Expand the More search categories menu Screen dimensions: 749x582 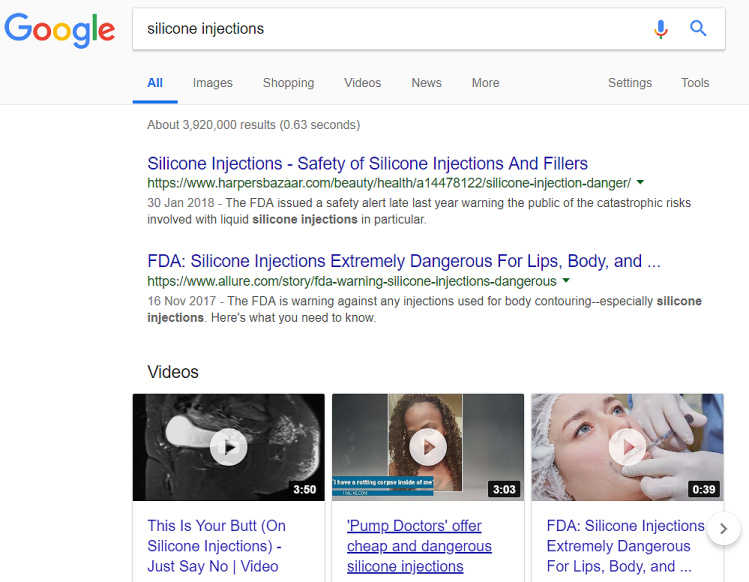tap(485, 83)
